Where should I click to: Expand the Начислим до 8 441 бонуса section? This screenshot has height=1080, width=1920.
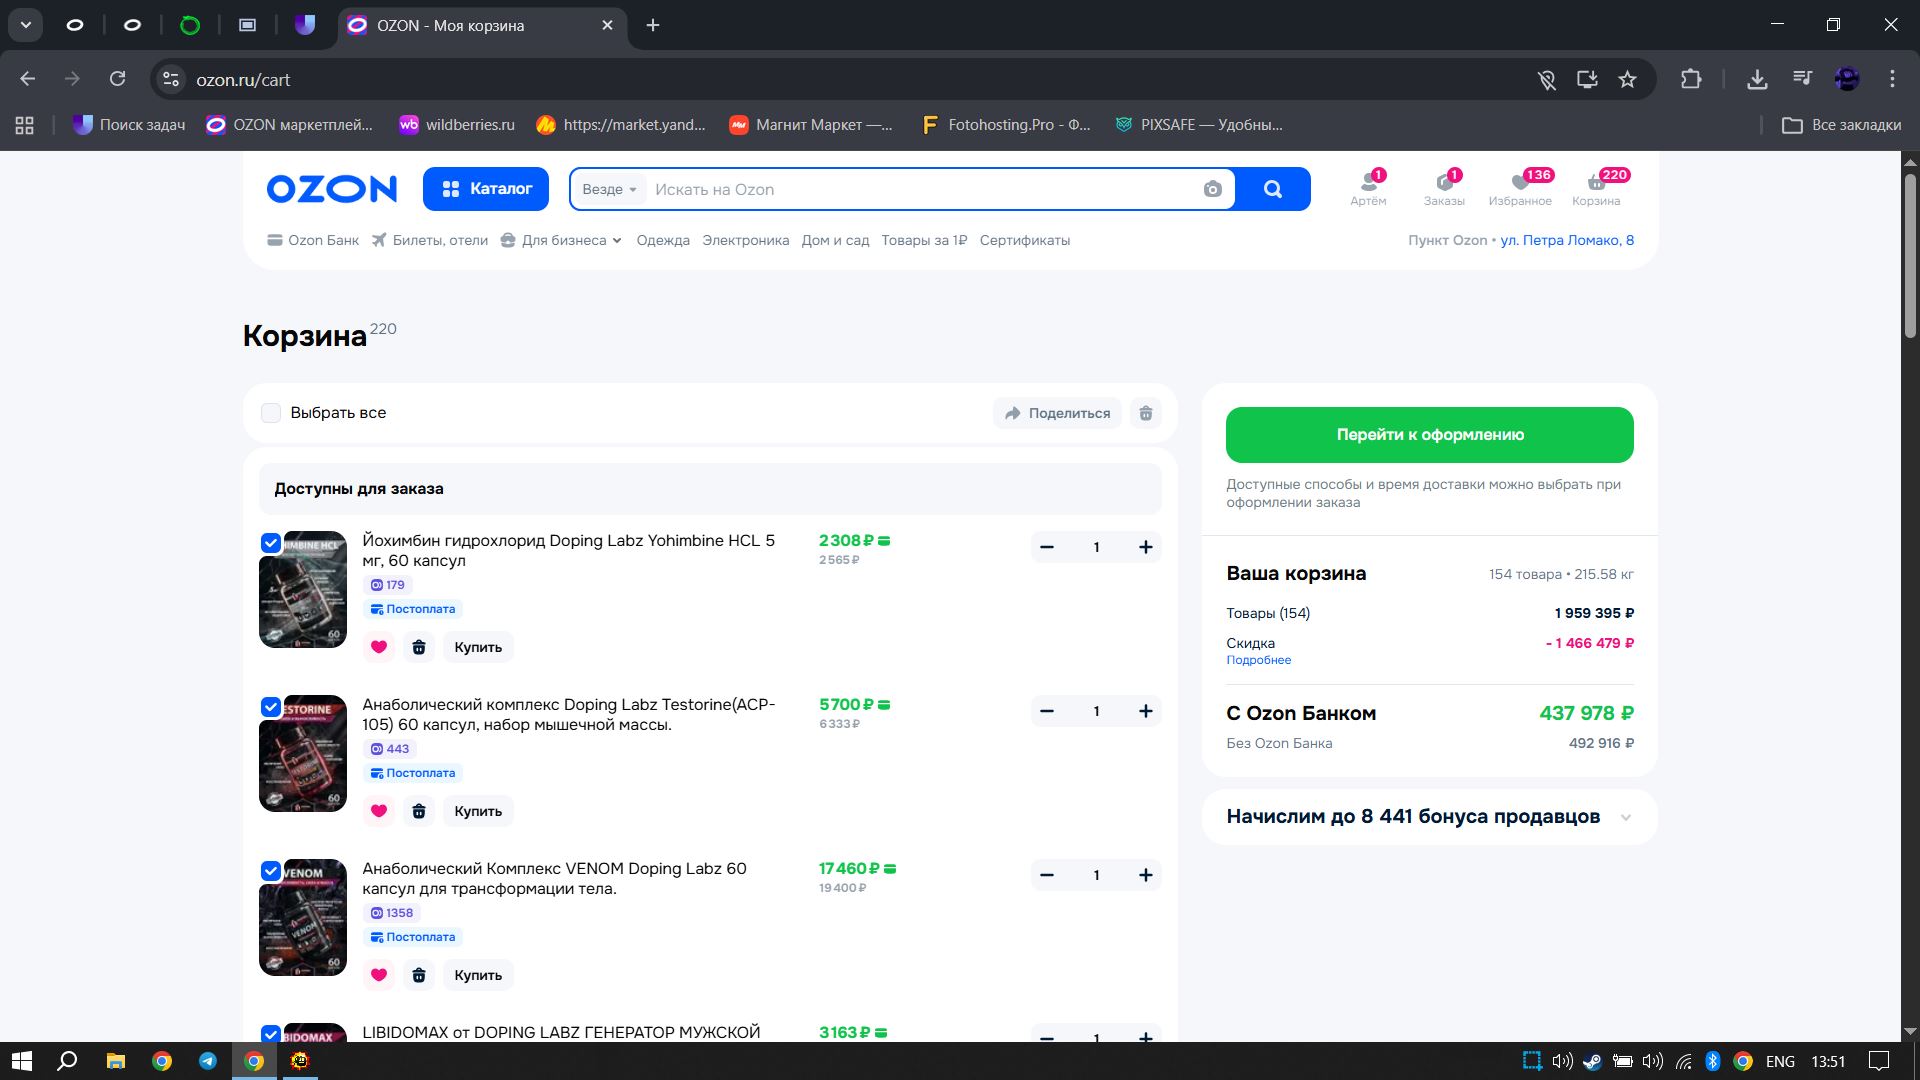pyautogui.click(x=1625, y=817)
